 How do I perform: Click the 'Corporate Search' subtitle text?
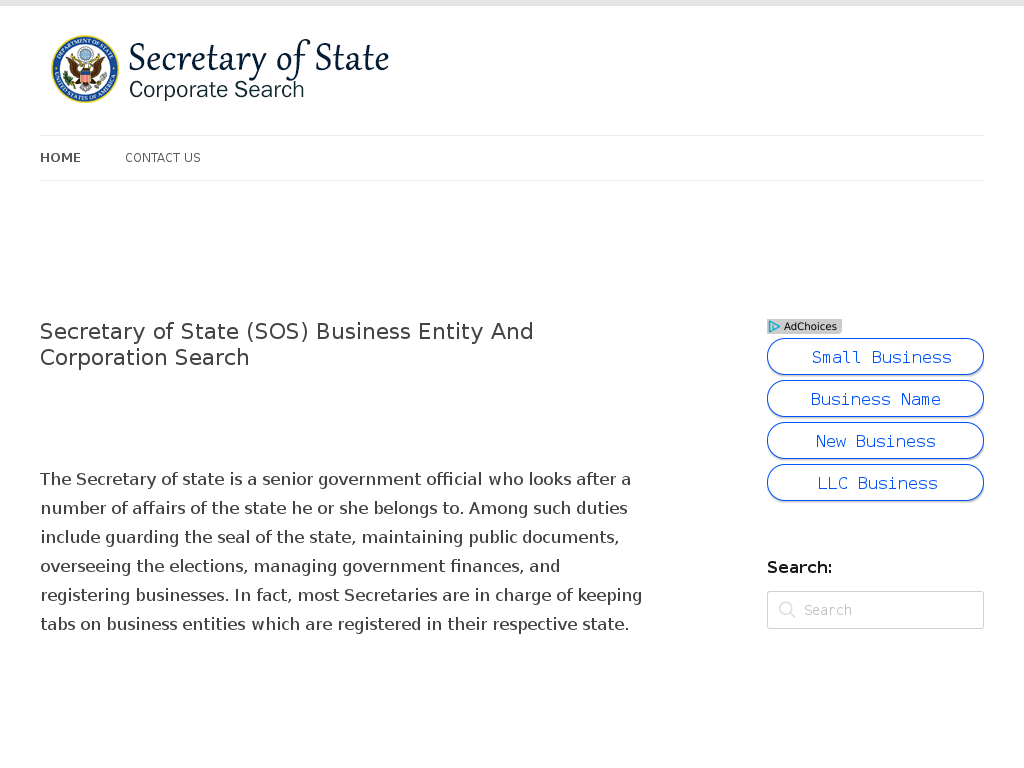216,89
